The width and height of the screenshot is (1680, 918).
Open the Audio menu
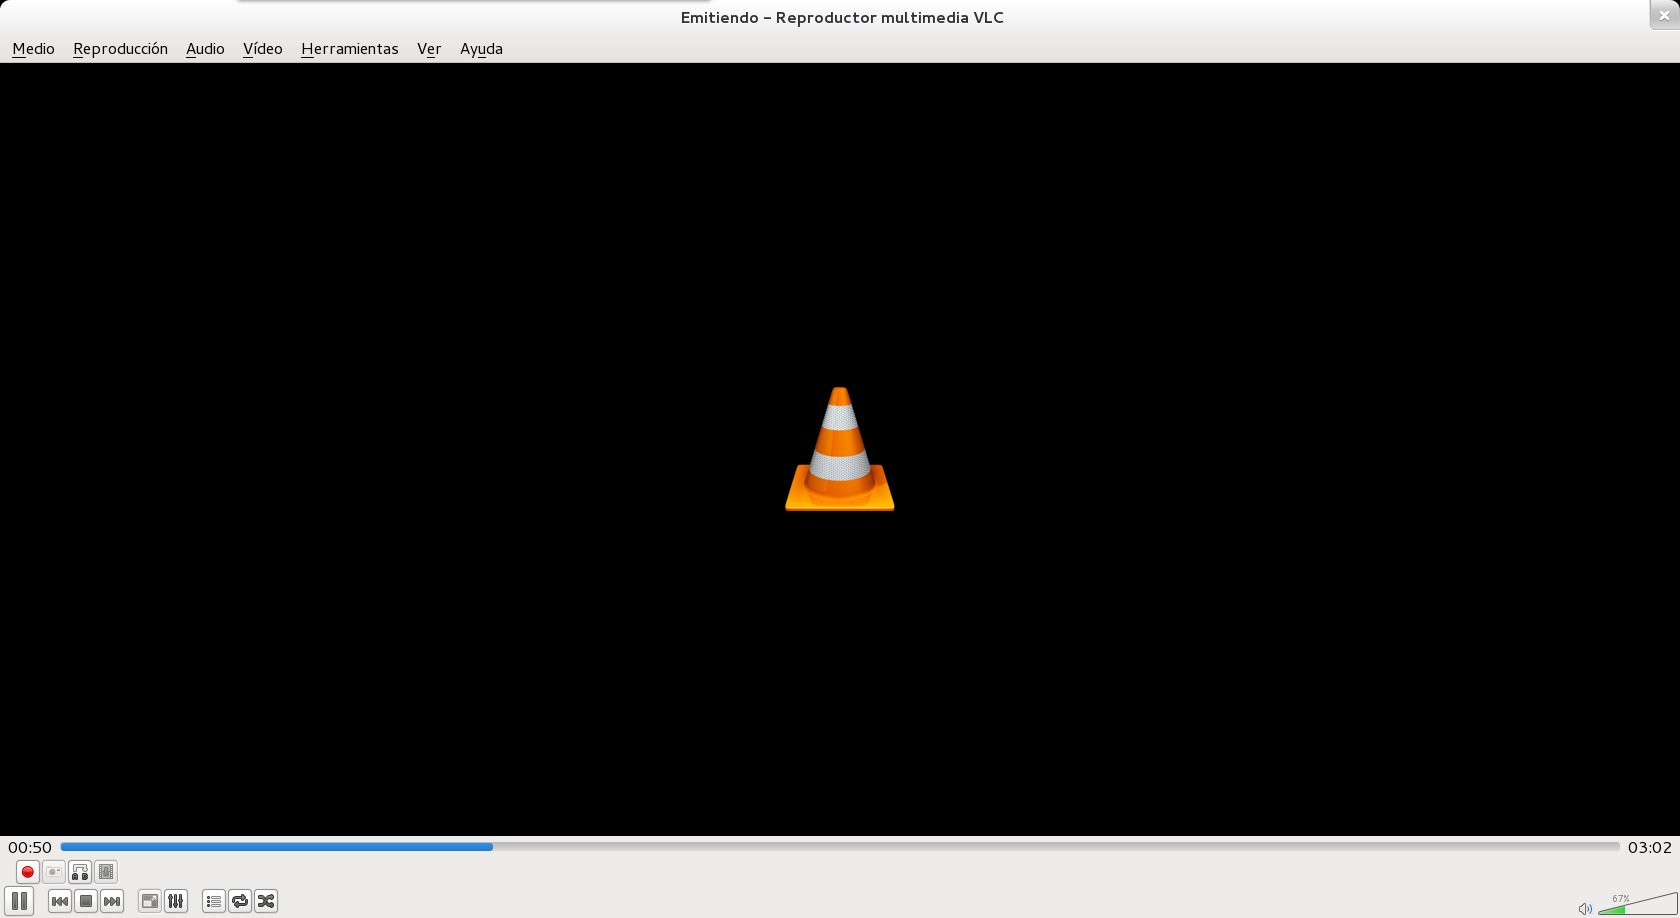tap(205, 48)
